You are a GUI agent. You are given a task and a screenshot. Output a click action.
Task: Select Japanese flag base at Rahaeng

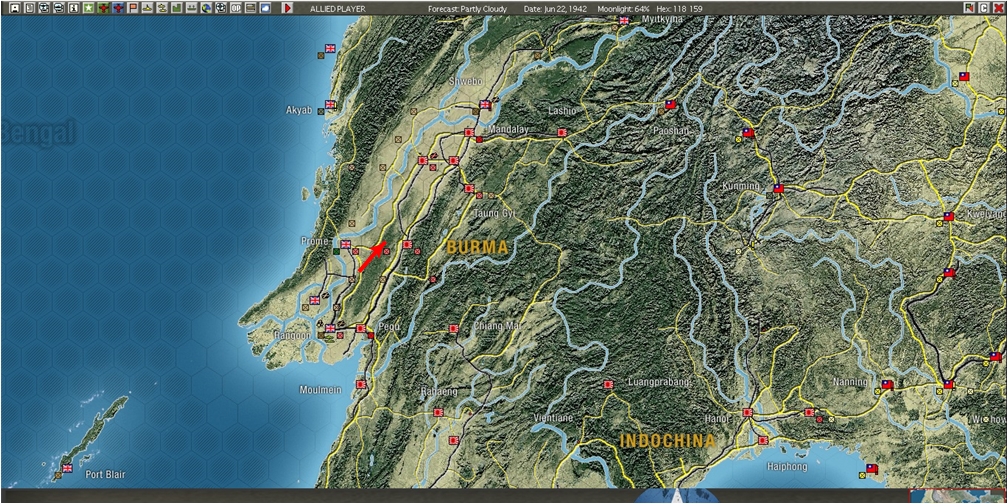click(x=438, y=412)
